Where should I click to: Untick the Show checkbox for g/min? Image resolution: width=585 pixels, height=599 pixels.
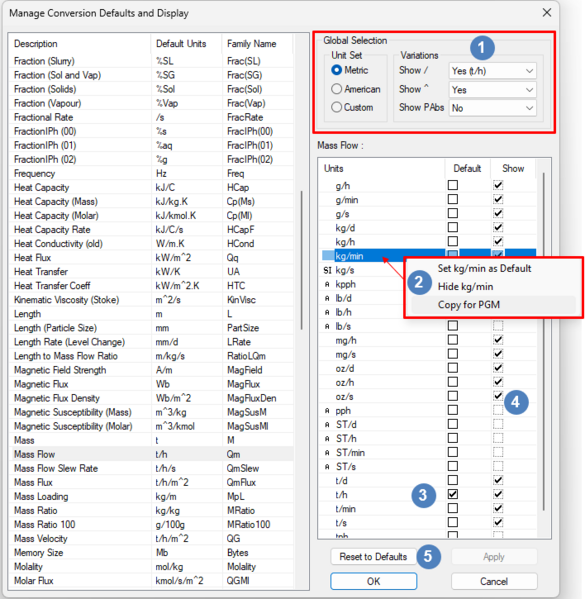497,199
